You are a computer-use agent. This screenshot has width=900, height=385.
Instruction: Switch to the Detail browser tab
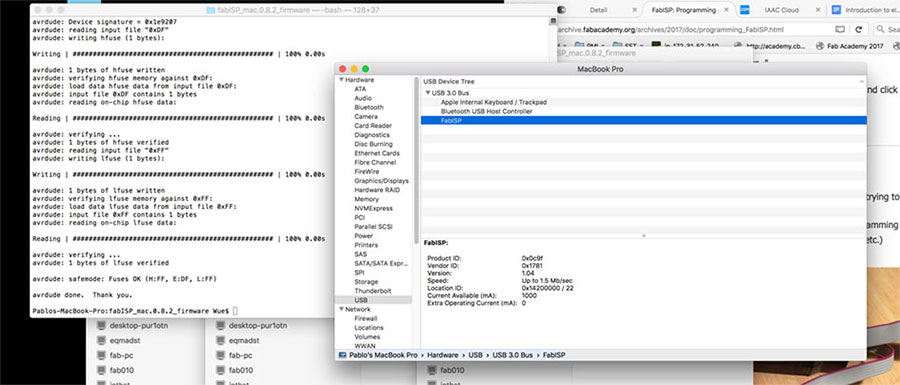(x=598, y=10)
